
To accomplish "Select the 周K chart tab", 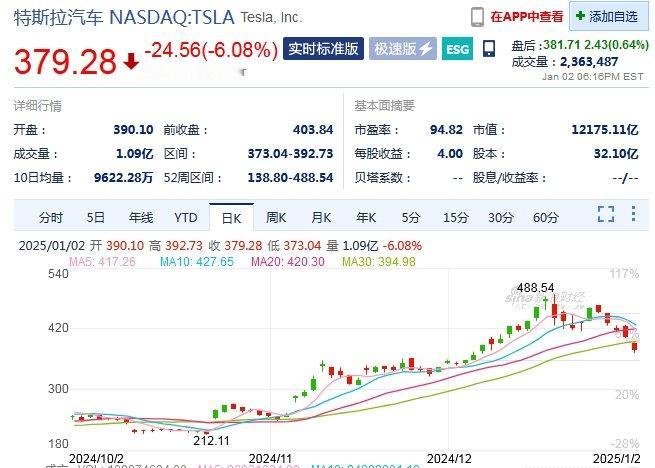I will [x=276, y=218].
